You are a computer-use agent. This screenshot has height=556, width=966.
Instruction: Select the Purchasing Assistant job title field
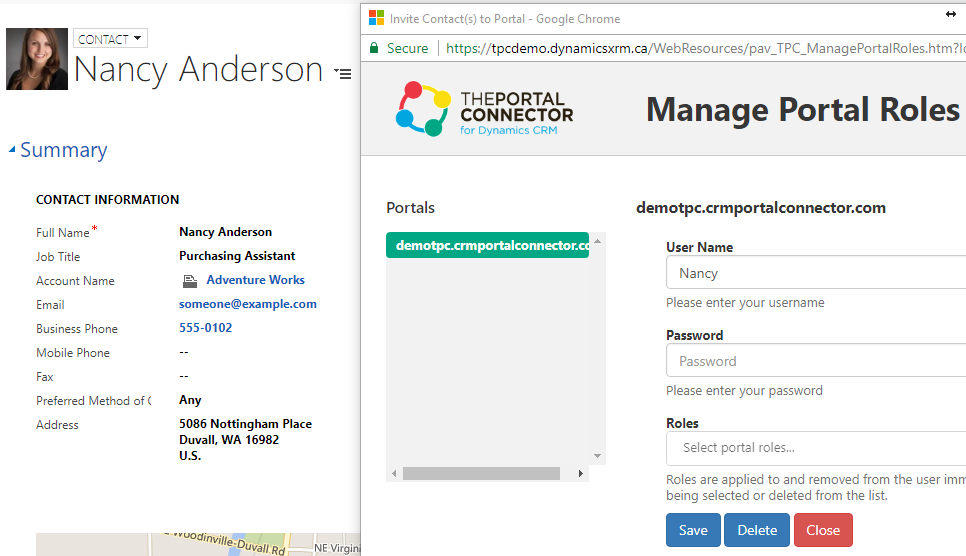237,256
